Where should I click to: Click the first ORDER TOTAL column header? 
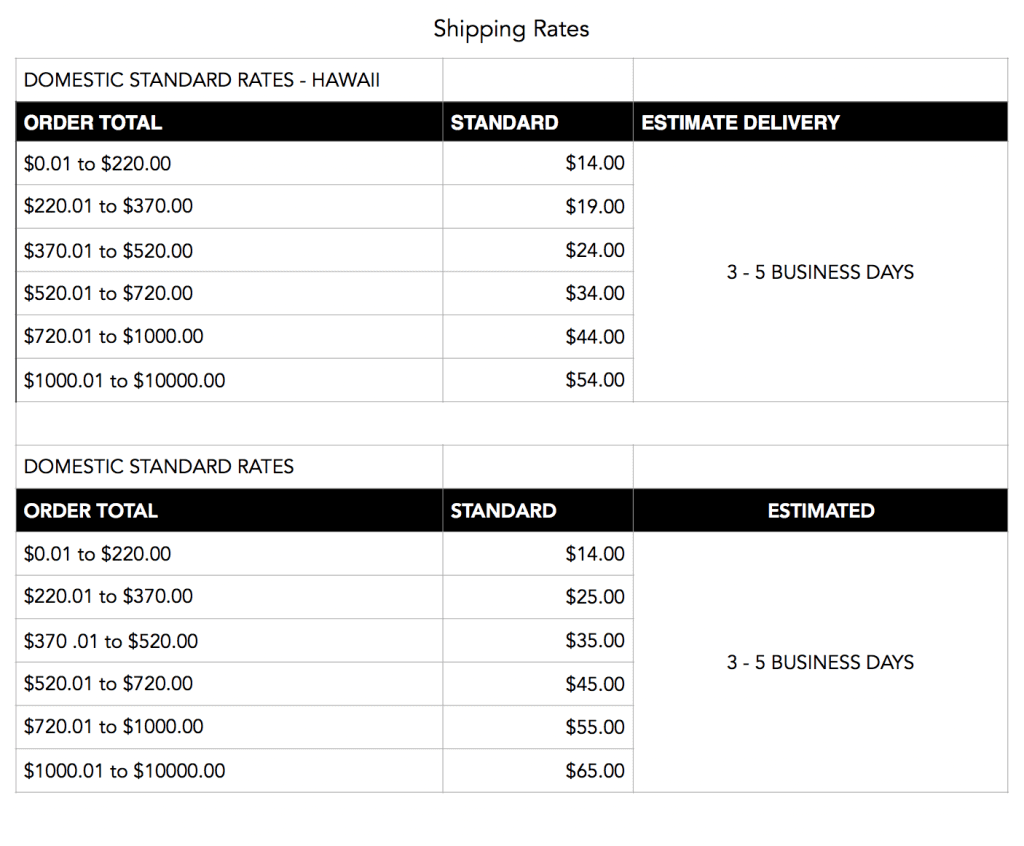click(x=93, y=123)
